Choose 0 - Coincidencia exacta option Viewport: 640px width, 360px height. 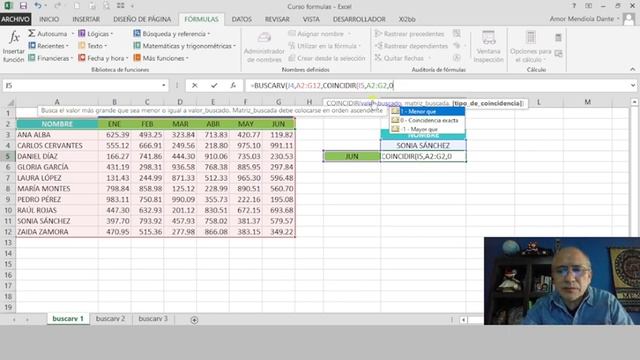(427, 120)
